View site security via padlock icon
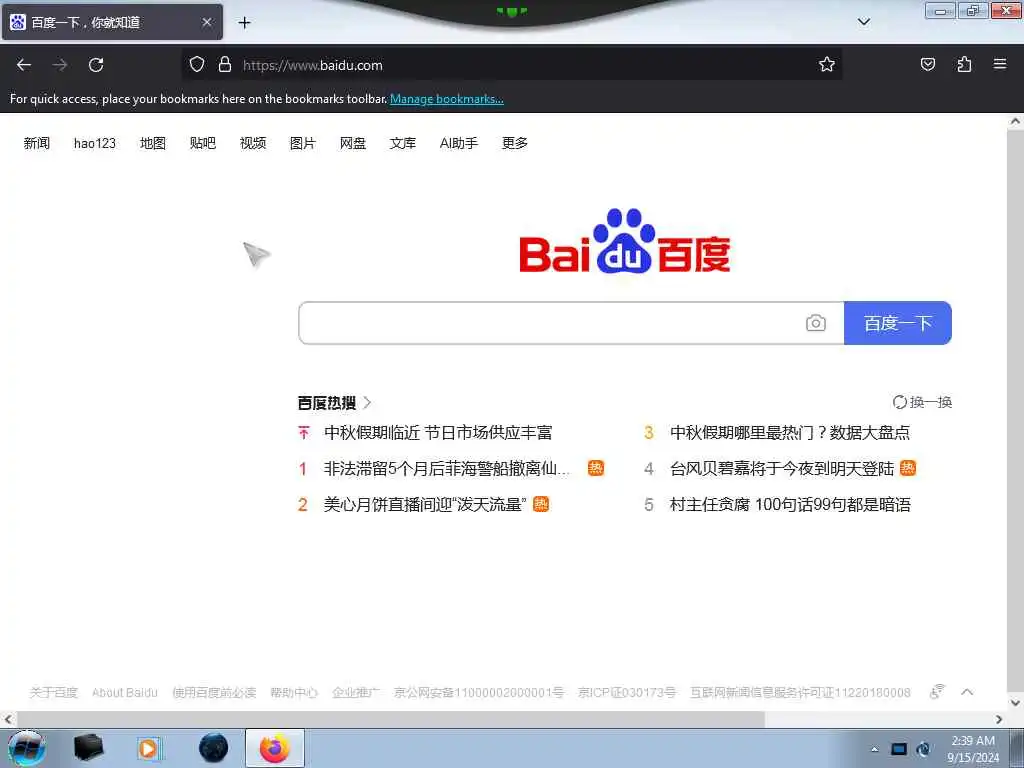Screen dimensions: 1024x768 pyautogui.click(x=225, y=64)
